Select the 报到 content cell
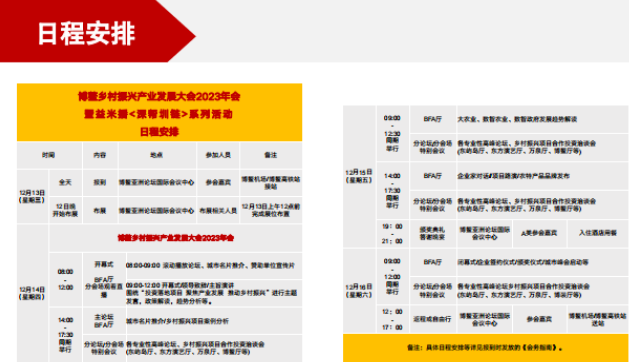Screen dimensions: 629x362 pos(100,182)
